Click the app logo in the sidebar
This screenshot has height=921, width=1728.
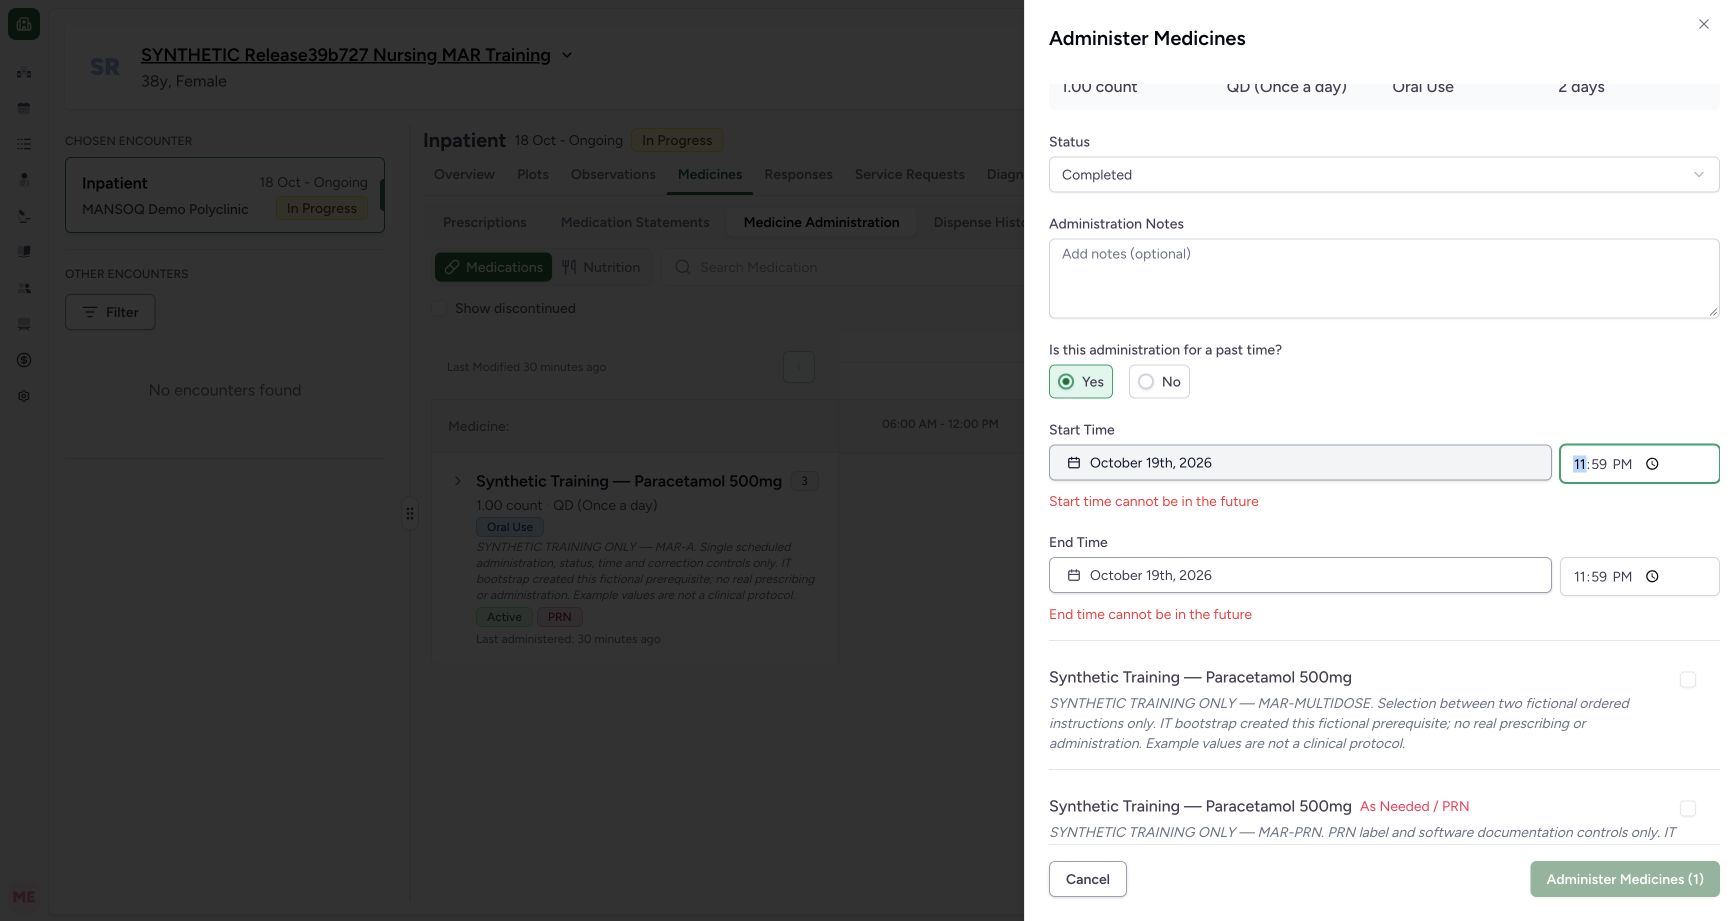pyautogui.click(x=24, y=24)
